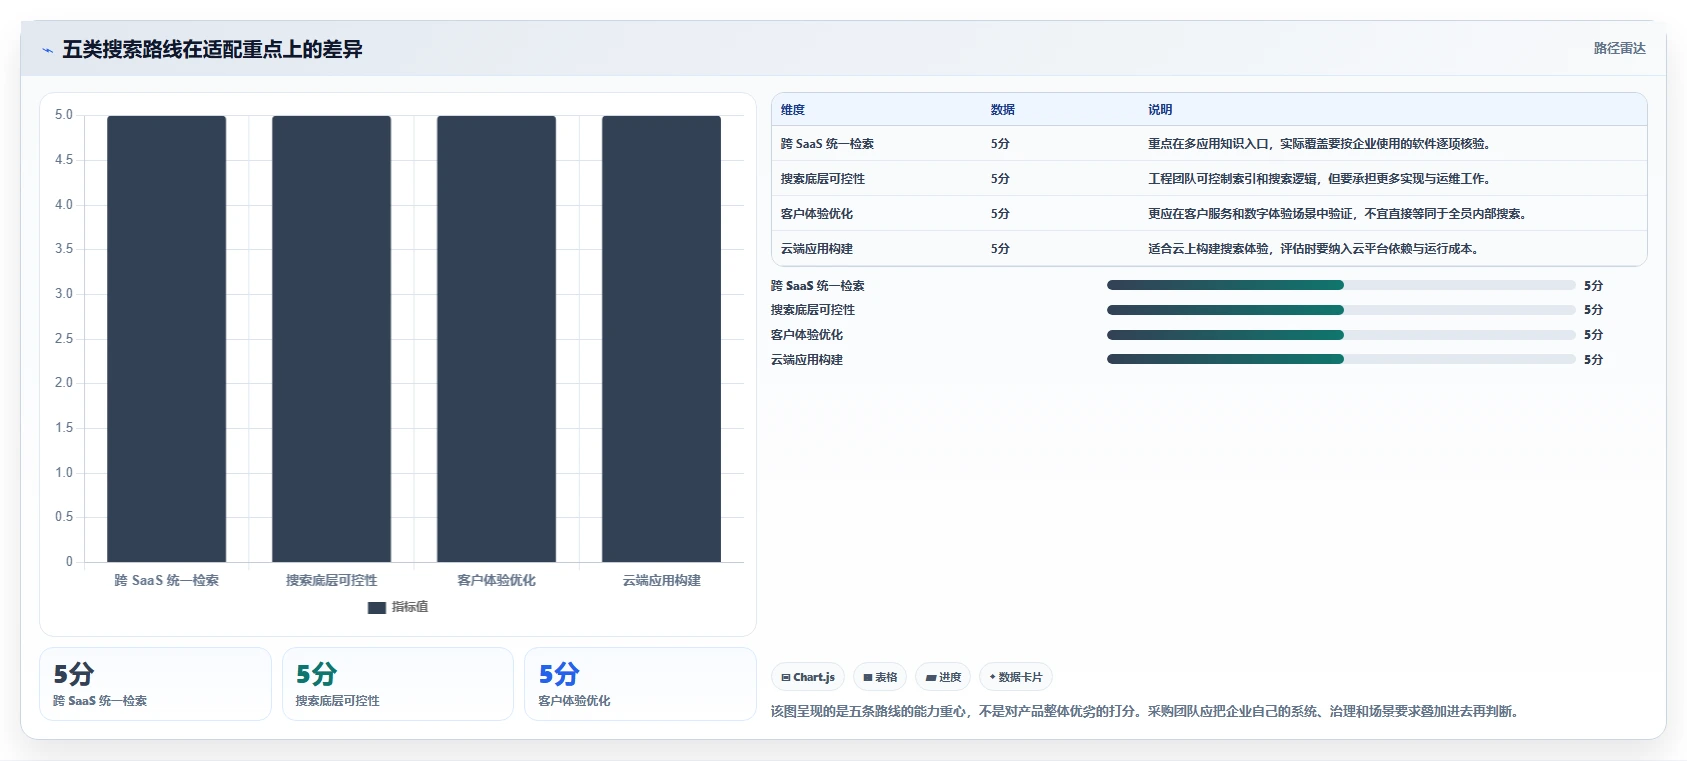The width and height of the screenshot is (1687, 761).
Task: Click the 进度 tag chip
Action: [943, 677]
